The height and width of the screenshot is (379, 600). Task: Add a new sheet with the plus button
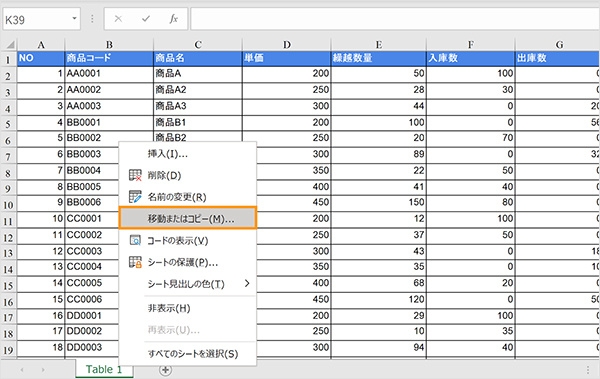click(165, 370)
